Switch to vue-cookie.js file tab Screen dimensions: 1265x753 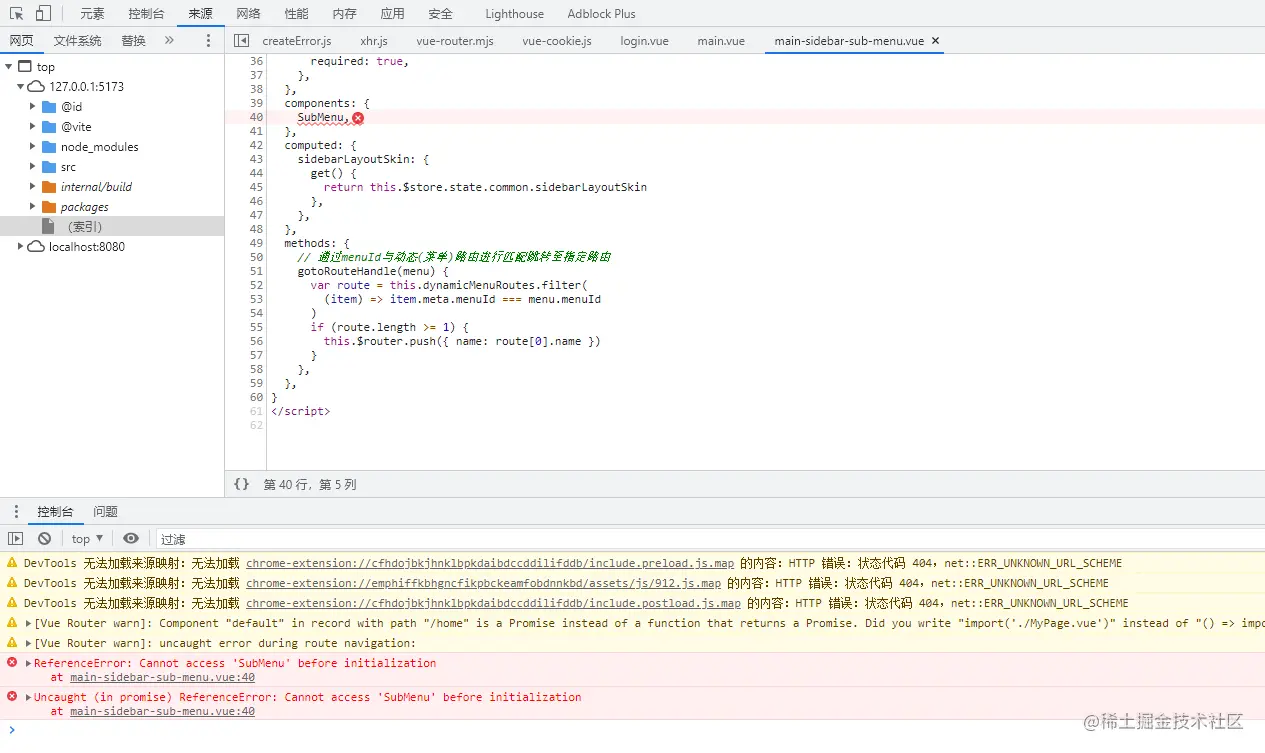557,41
